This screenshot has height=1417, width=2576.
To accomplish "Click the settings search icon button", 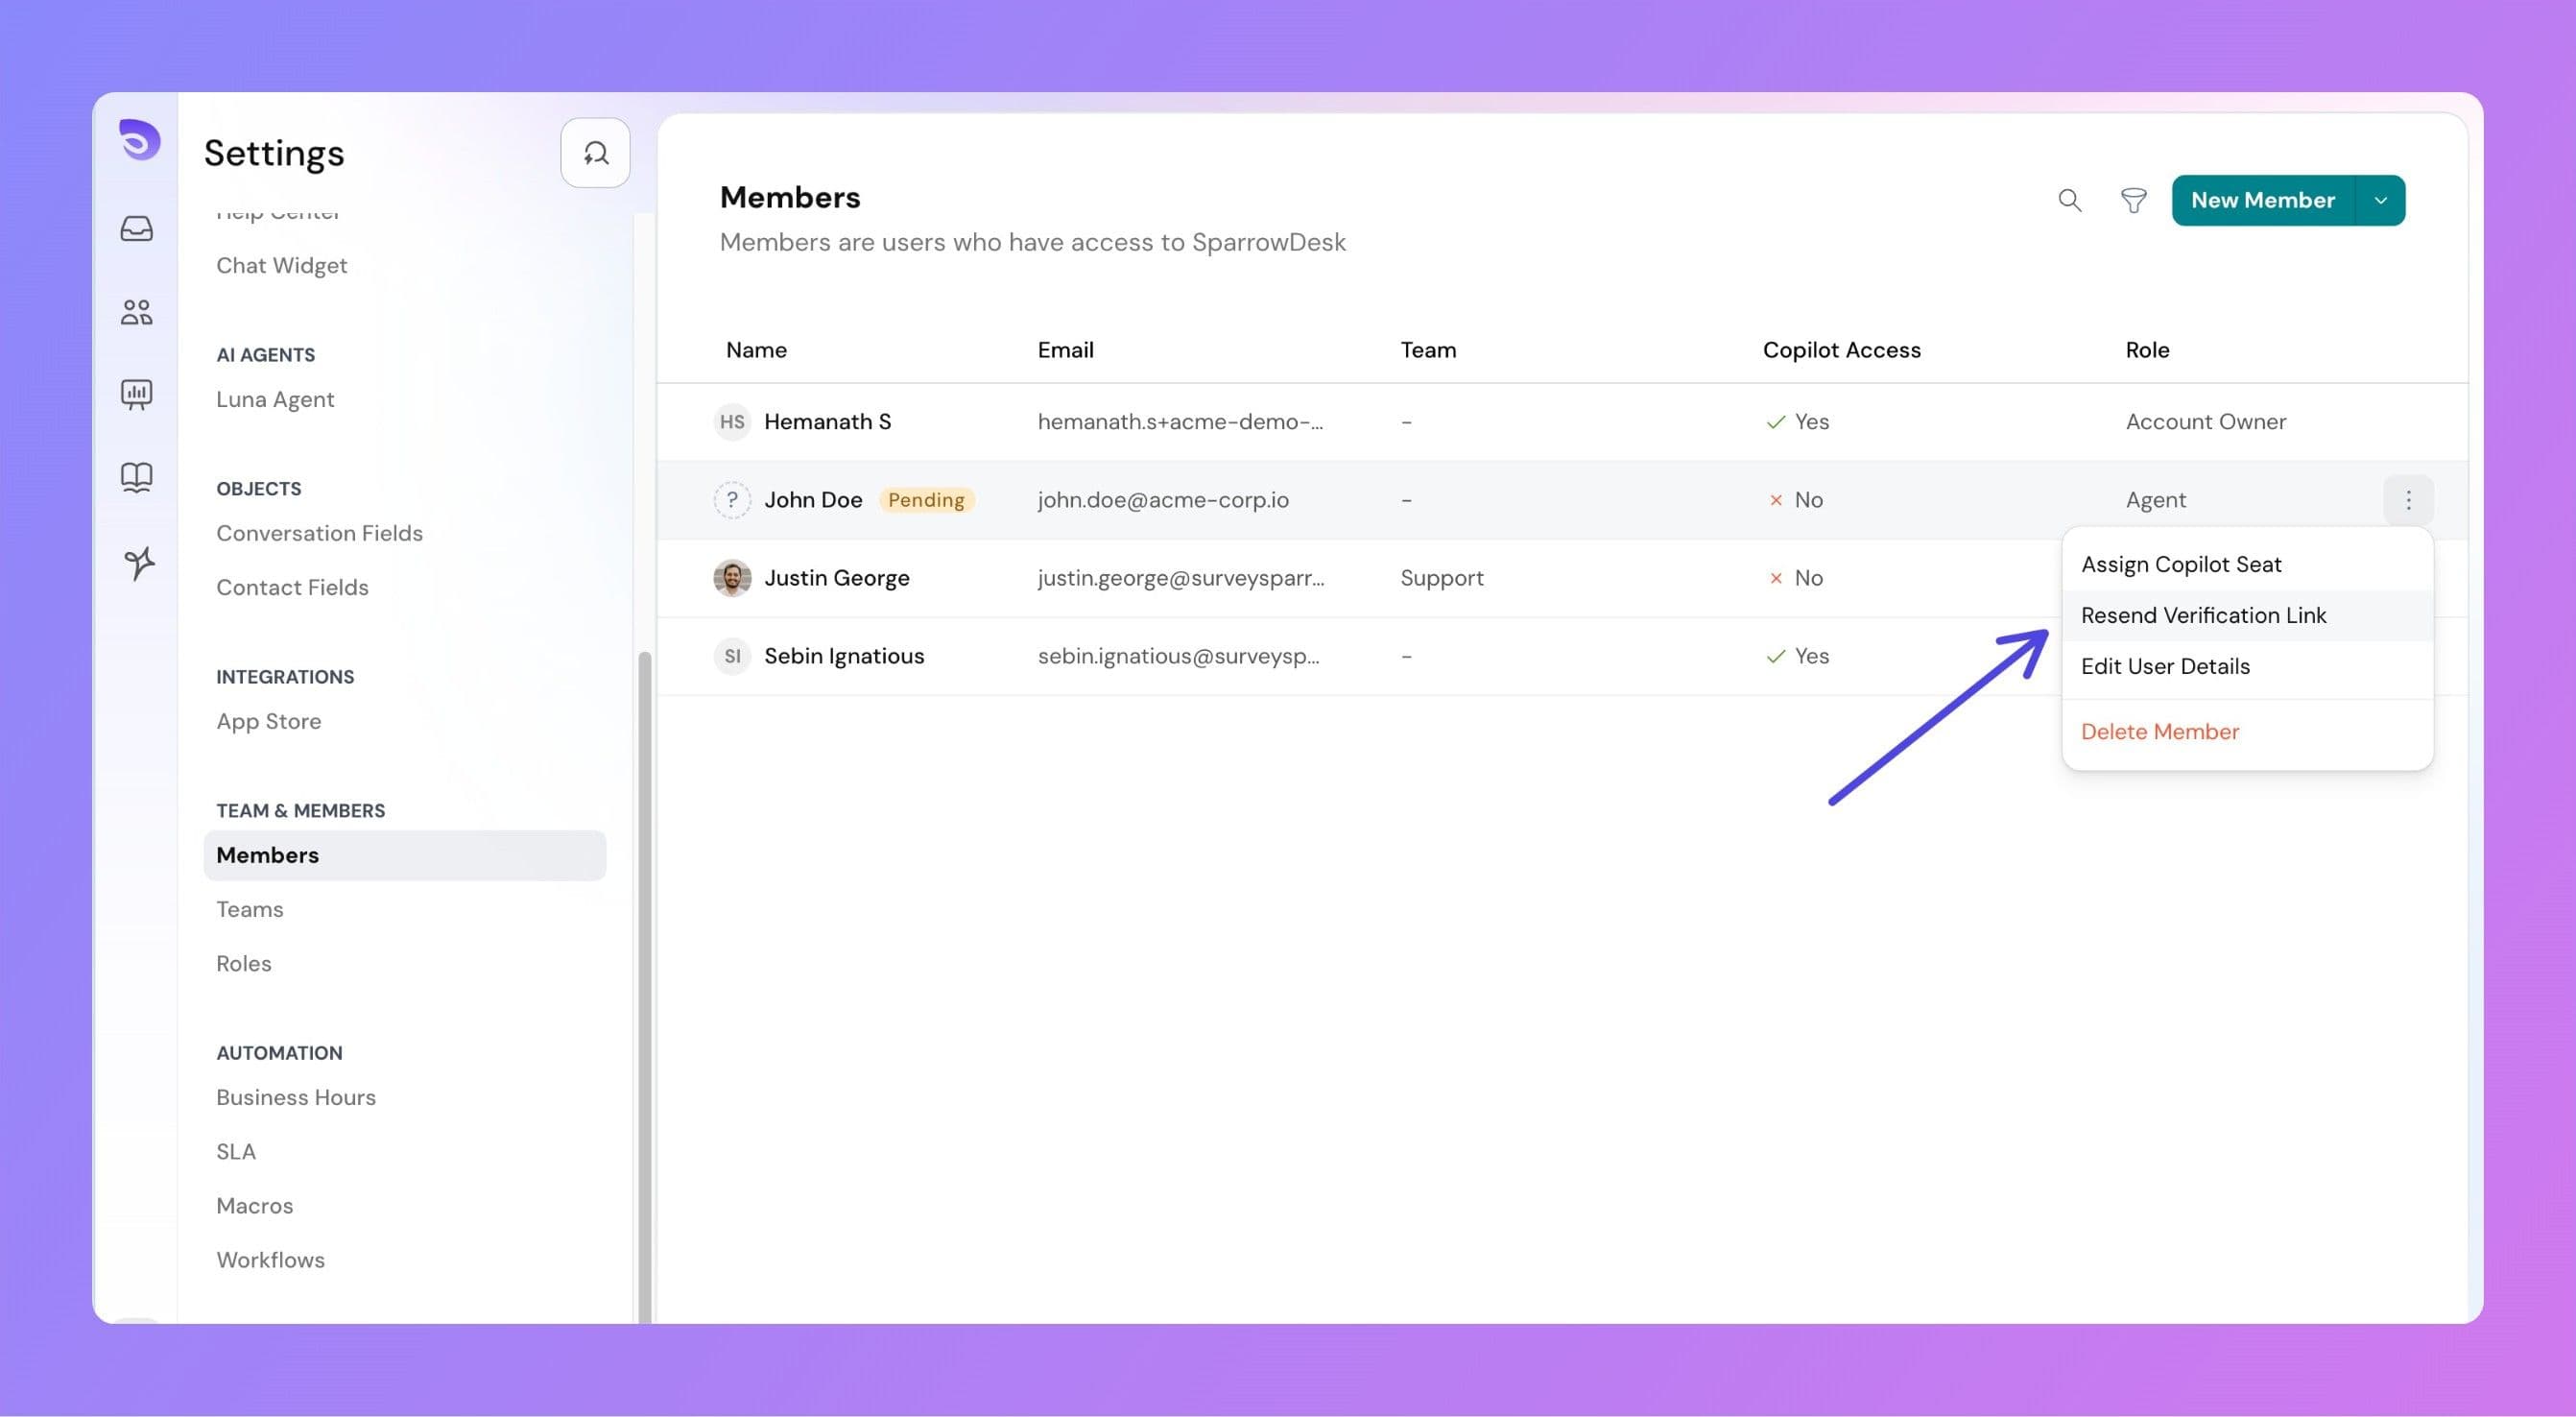I will [x=595, y=153].
